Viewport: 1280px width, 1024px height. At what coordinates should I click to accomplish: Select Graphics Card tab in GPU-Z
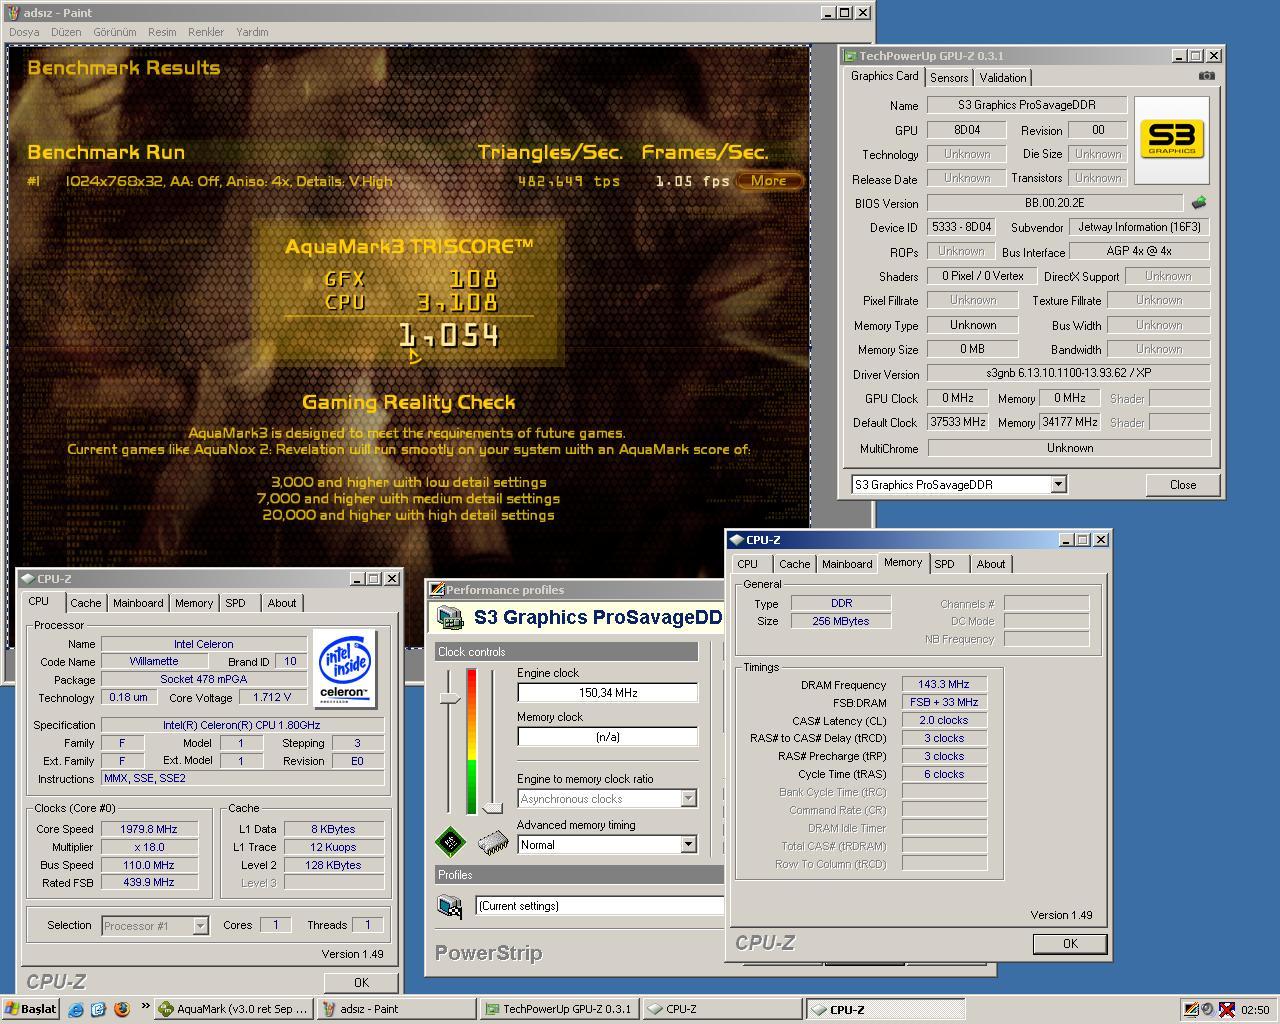point(884,76)
